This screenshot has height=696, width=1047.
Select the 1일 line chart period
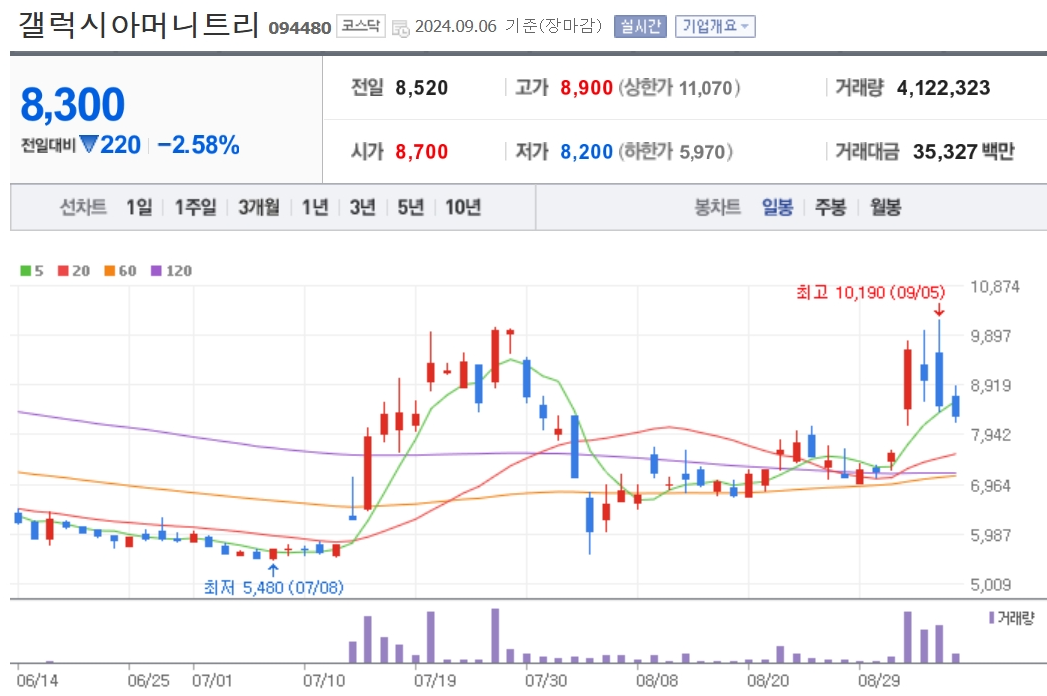[140, 207]
